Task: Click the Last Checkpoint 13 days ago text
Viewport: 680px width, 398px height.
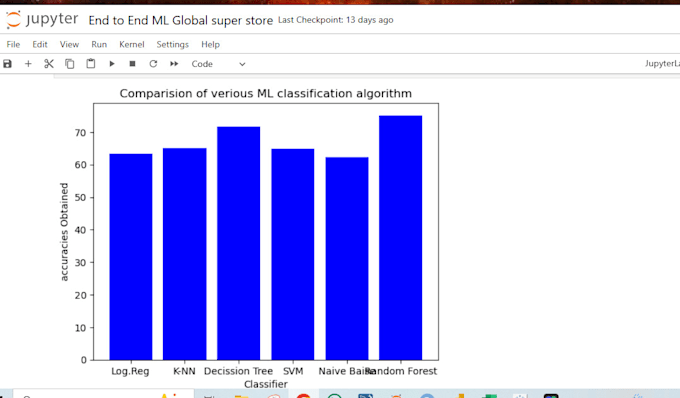Action: pyautogui.click(x=336, y=20)
